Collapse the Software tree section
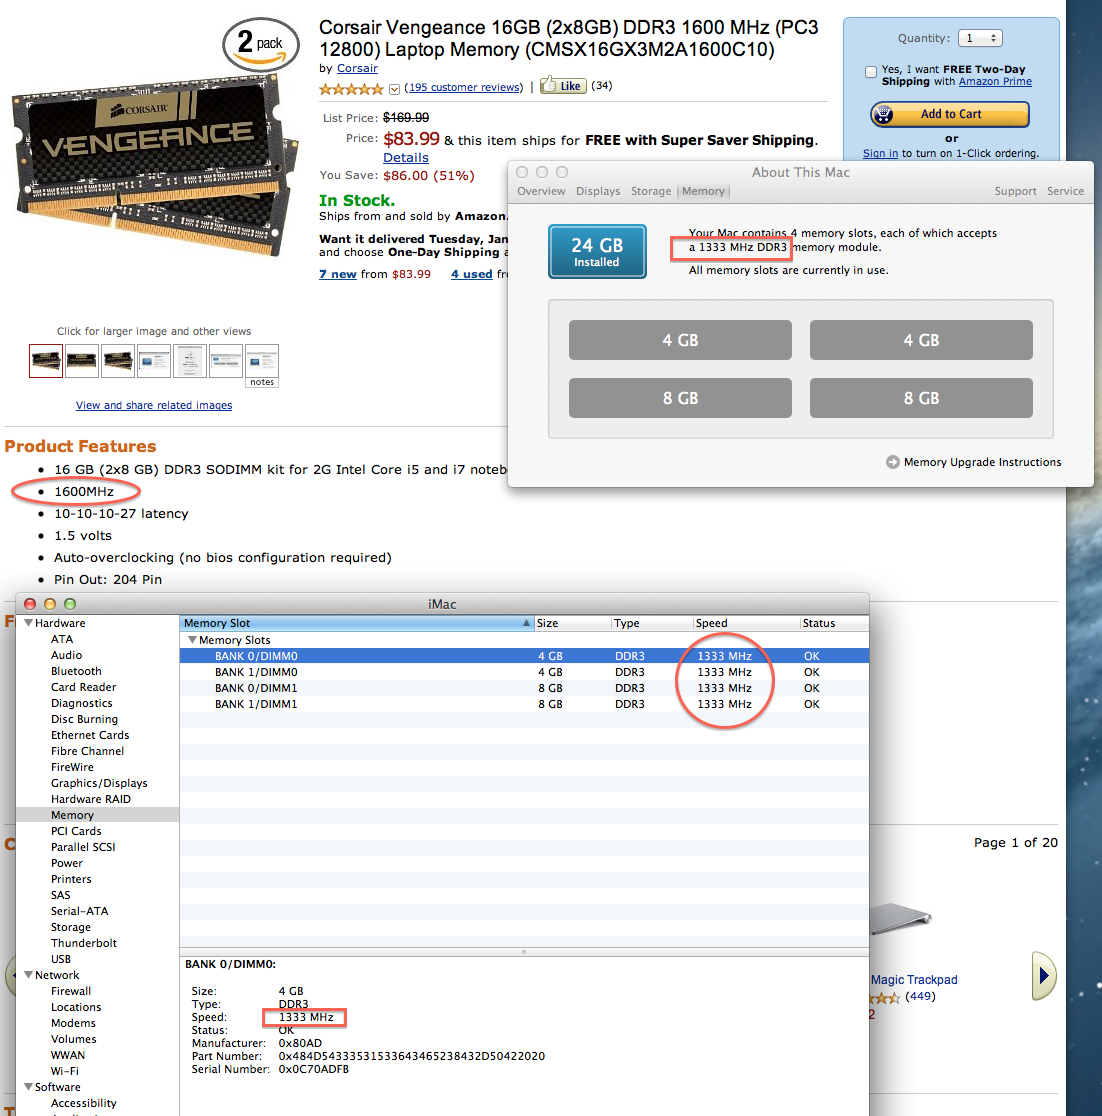 coord(28,1087)
